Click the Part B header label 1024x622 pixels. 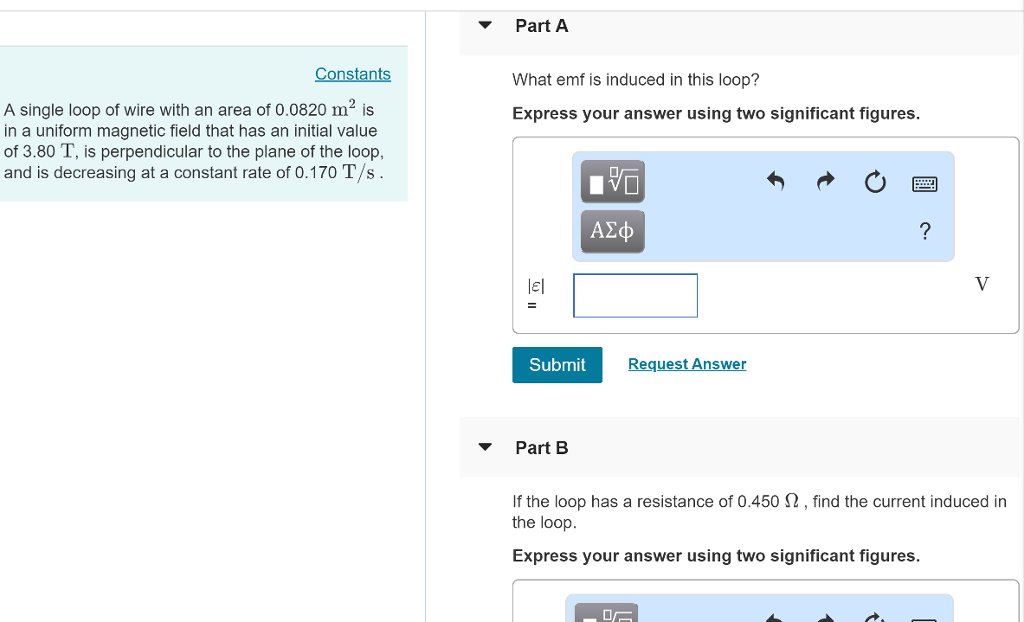tap(542, 447)
